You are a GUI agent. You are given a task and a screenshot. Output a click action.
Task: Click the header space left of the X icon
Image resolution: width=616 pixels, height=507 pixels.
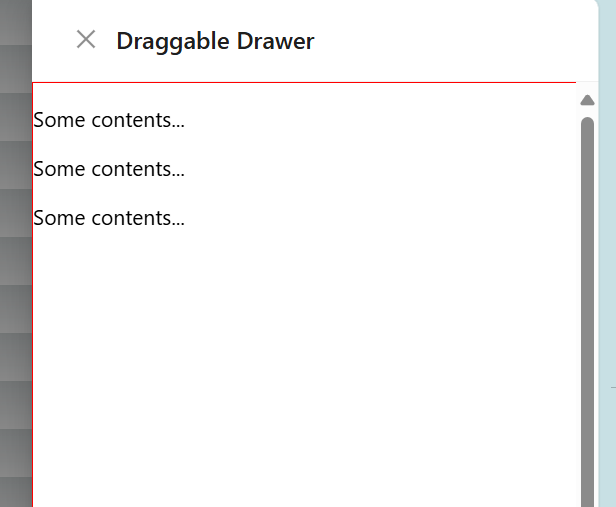tap(53, 41)
